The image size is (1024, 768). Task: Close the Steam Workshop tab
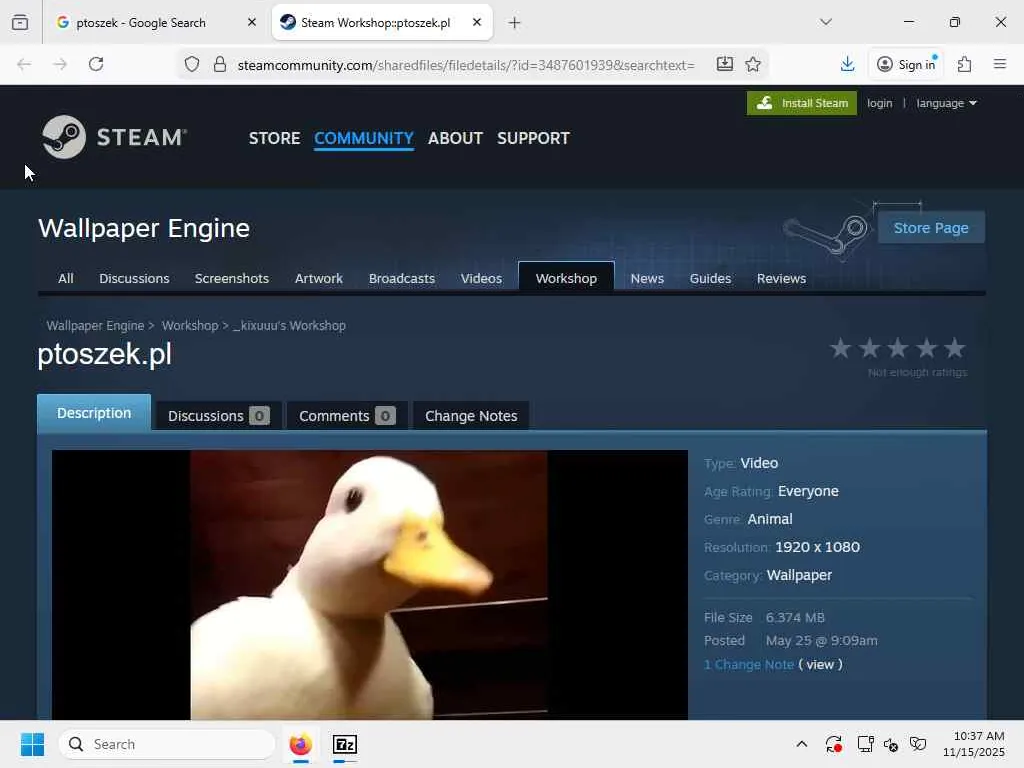477,22
